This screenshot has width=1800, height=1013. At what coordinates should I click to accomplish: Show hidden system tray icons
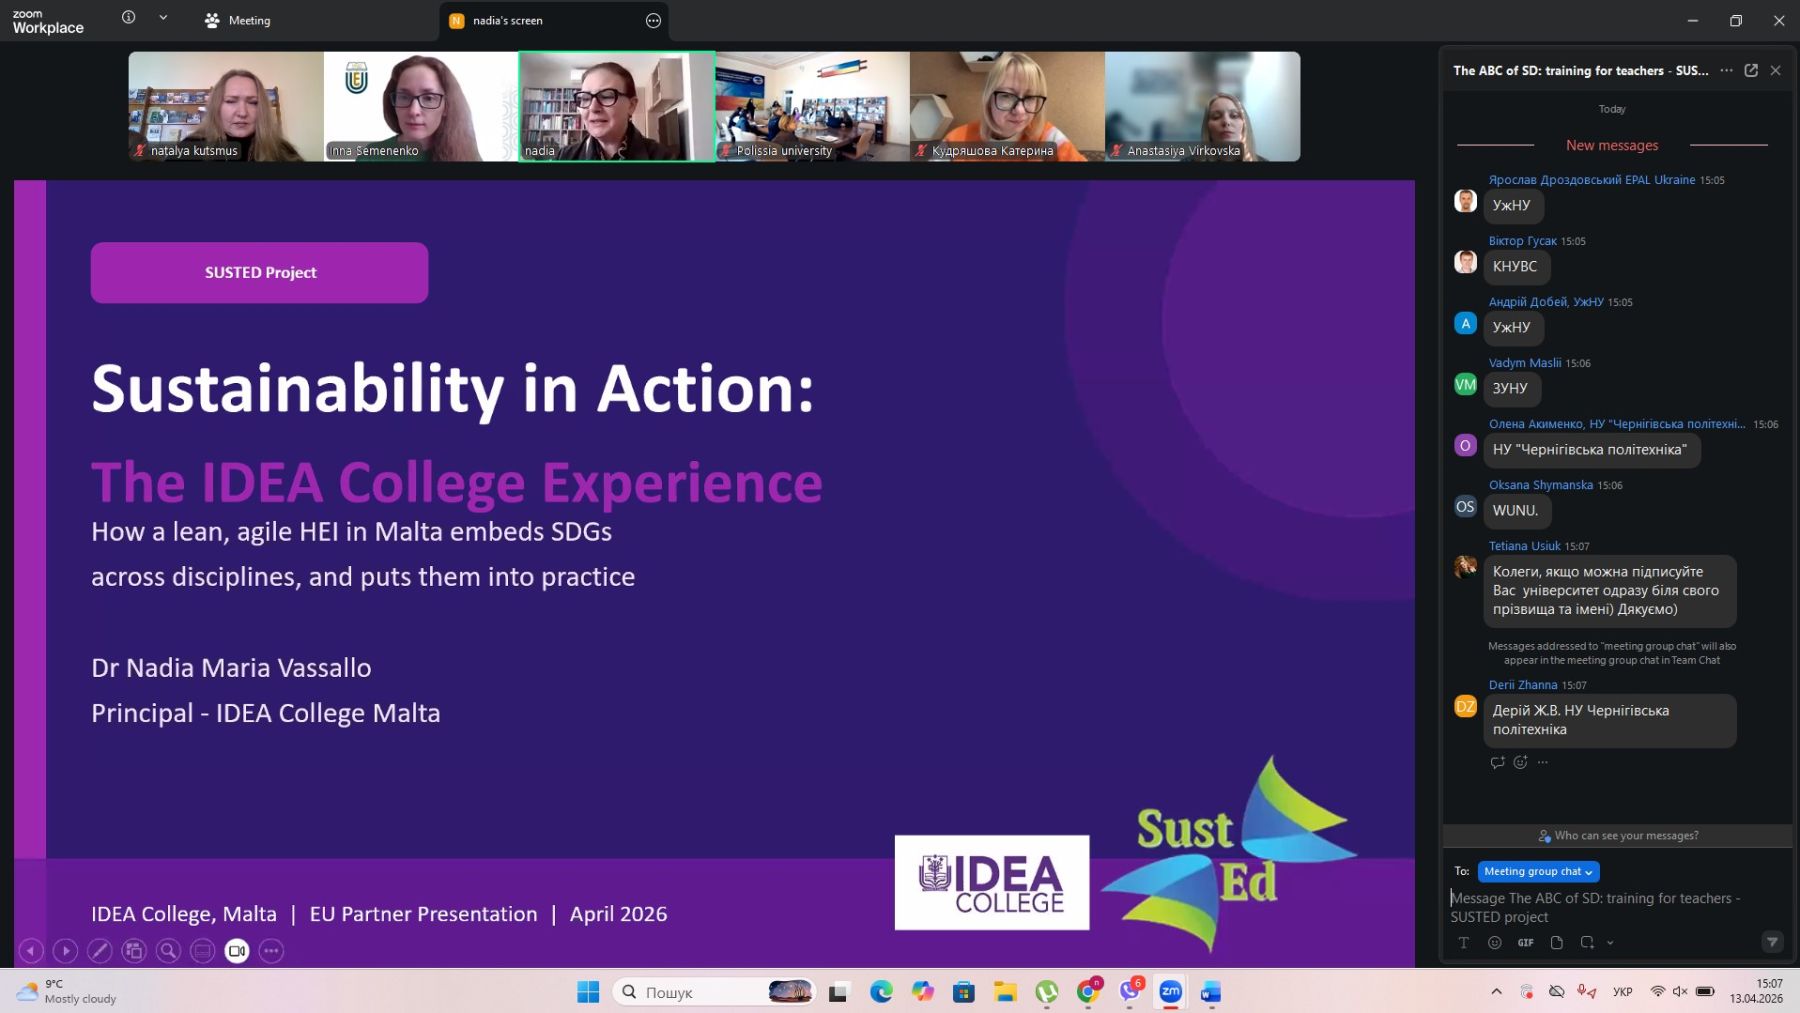click(1496, 992)
